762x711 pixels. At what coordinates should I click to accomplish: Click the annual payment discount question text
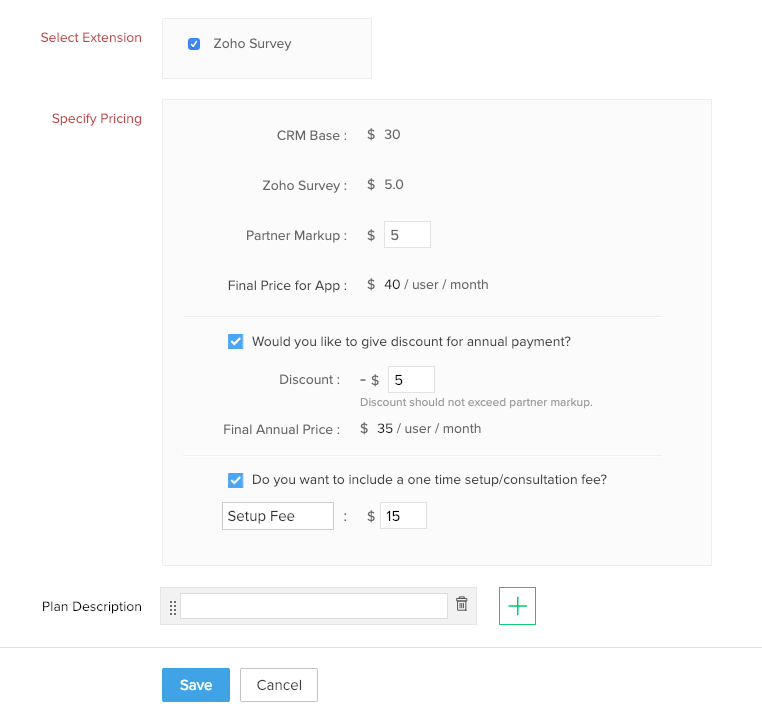411,341
